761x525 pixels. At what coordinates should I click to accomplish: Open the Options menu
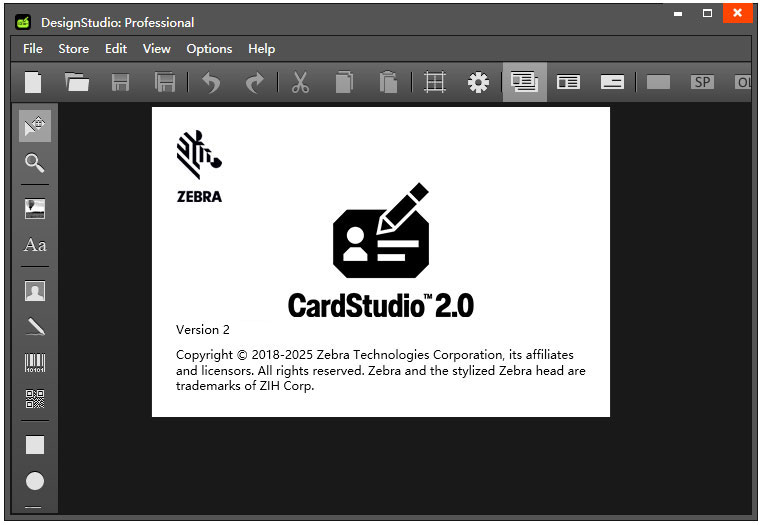click(x=209, y=49)
